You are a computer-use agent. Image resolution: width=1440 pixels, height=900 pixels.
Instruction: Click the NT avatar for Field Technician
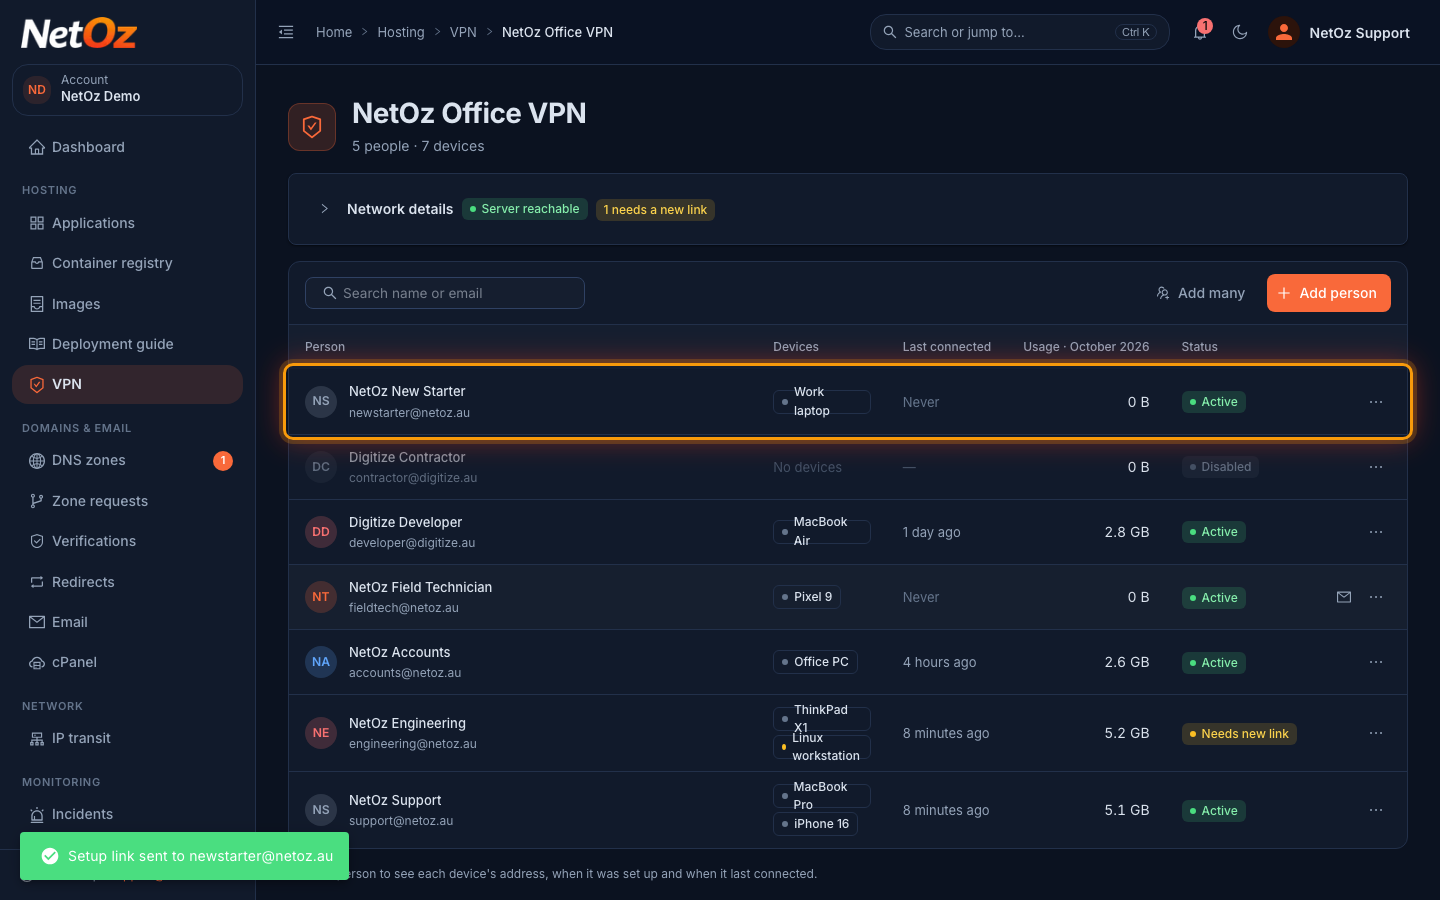321,597
